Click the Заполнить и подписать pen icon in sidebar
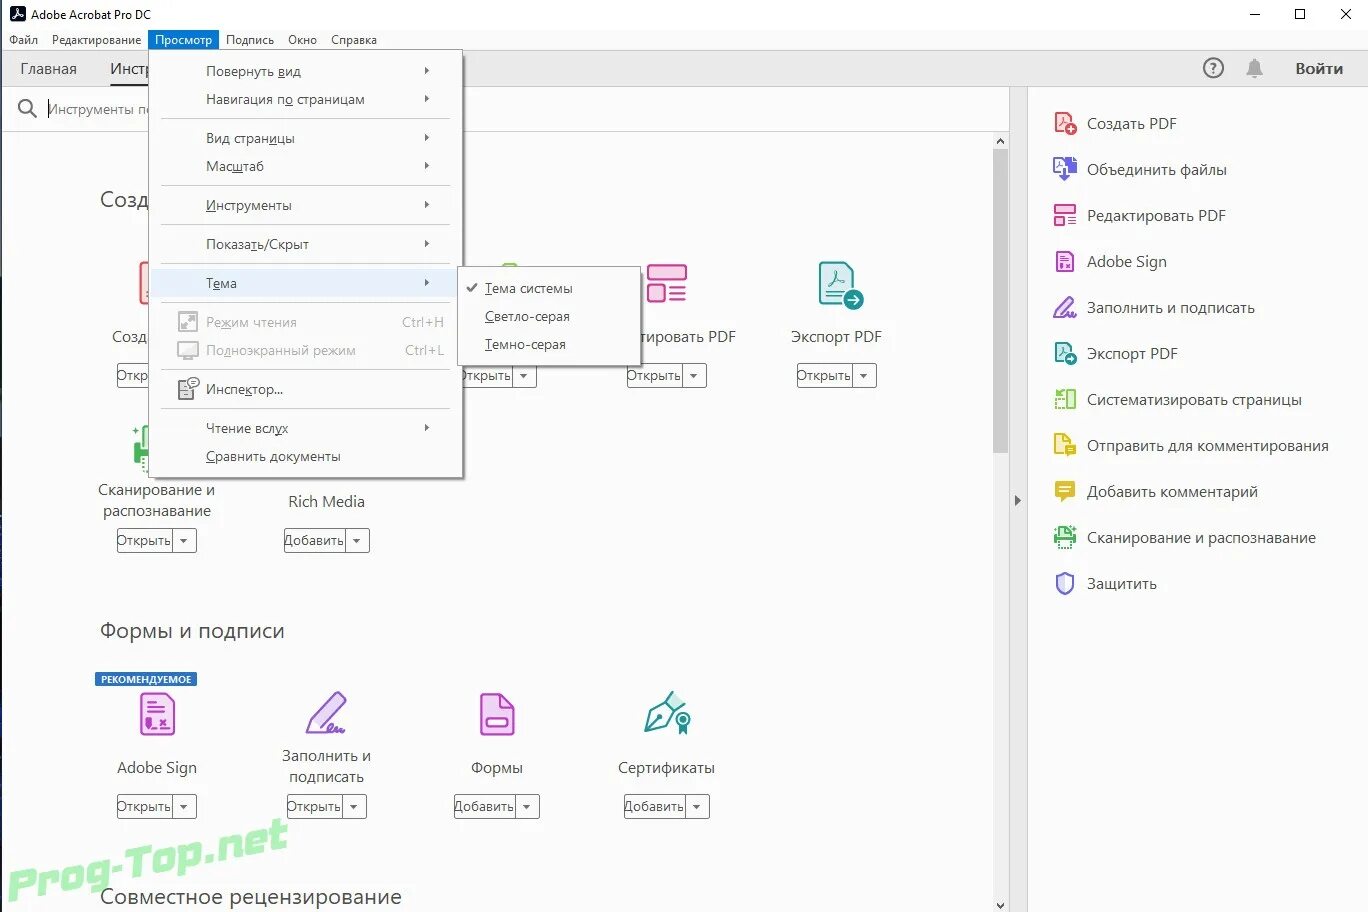This screenshot has height=912, width=1368. coord(1065,307)
